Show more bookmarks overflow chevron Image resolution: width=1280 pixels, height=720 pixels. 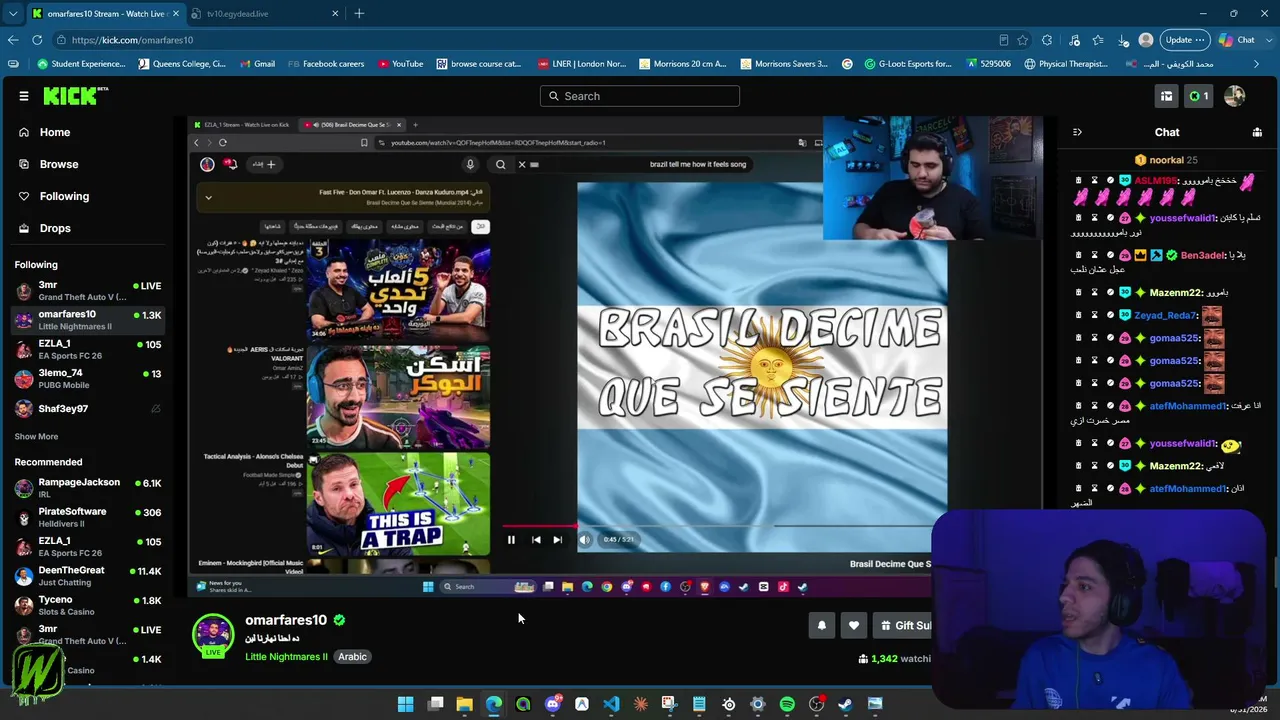(x=1256, y=64)
